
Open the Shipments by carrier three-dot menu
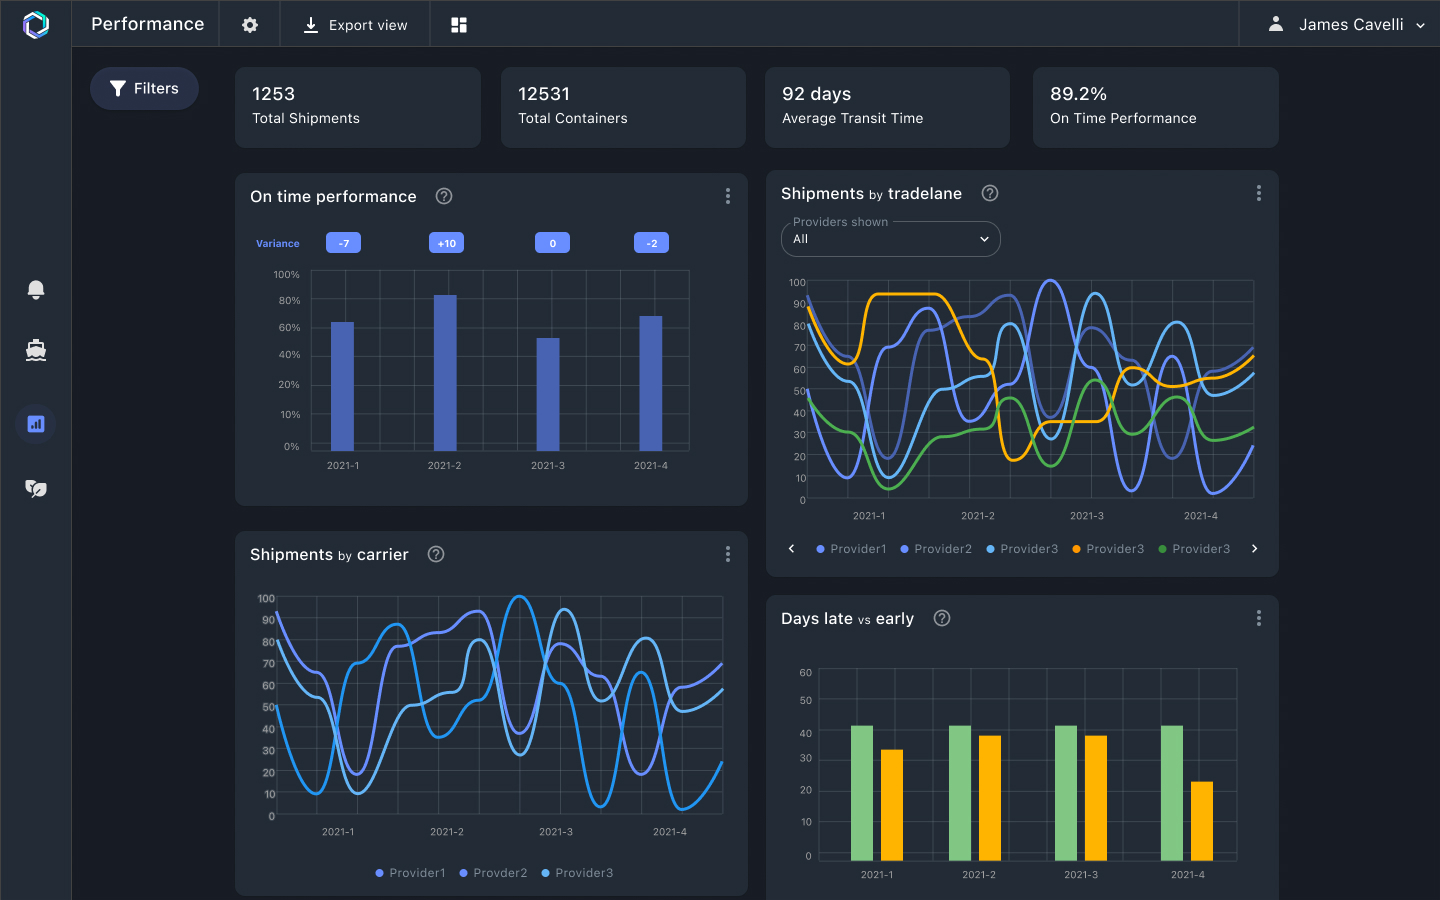[728, 553]
